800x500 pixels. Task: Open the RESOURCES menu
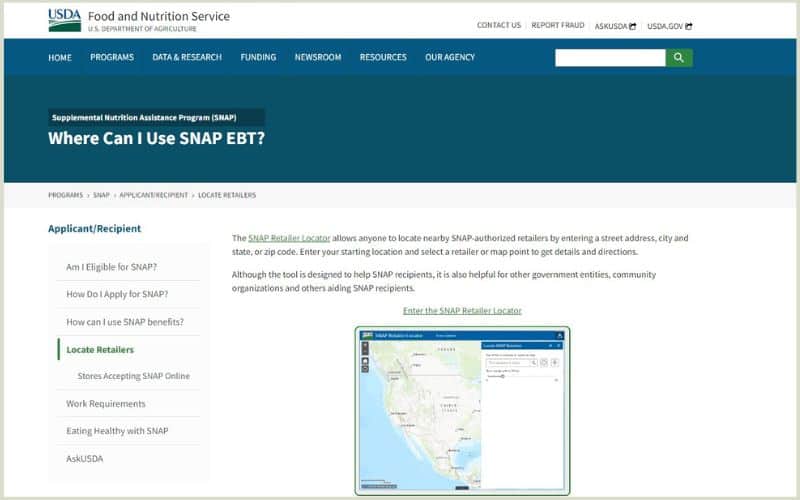(383, 57)
